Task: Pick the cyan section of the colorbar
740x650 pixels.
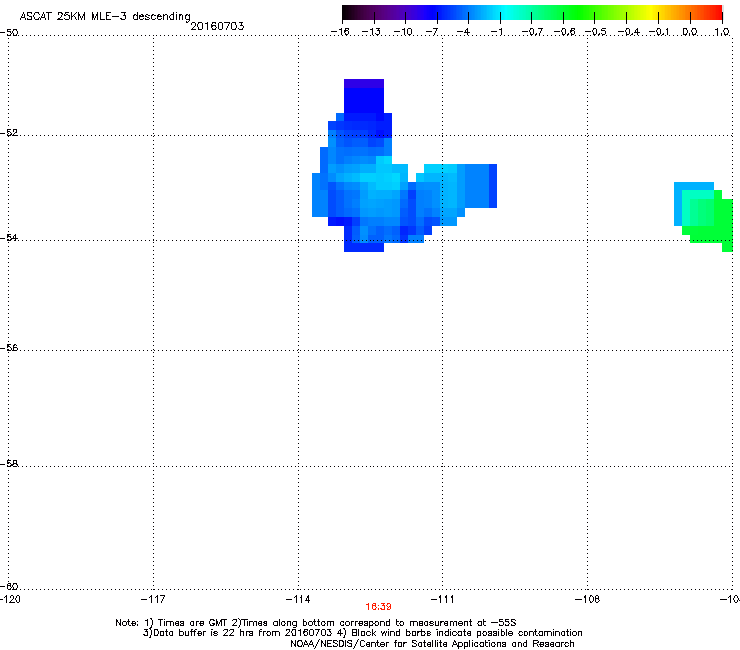Action: point(507,13)
